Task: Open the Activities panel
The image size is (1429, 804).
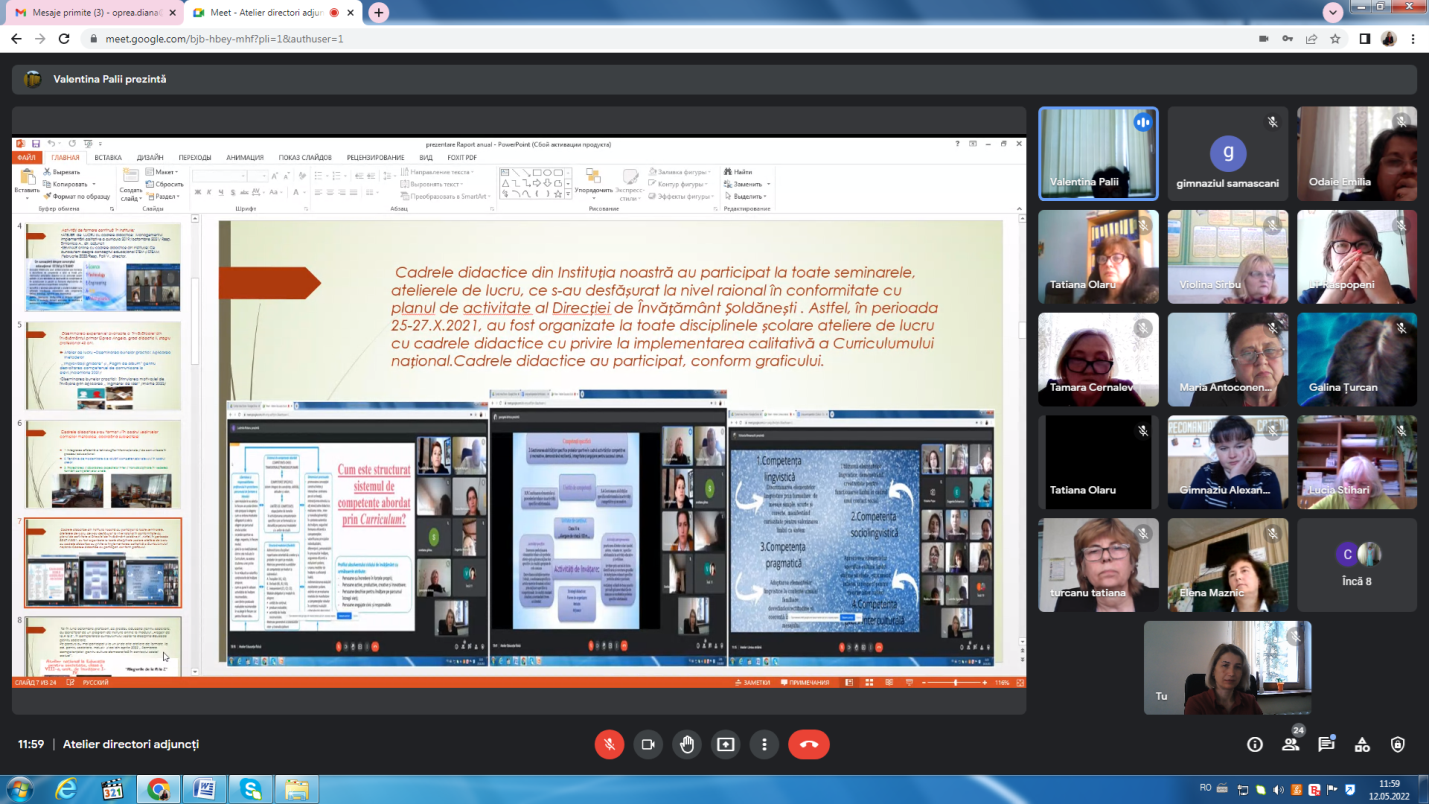Action: pyautogui.click(x=1362, y=744)
